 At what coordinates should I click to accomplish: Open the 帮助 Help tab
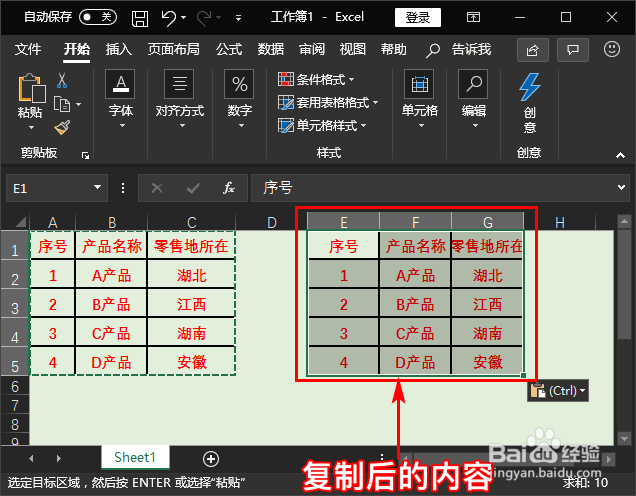click(x=393, y=49)
